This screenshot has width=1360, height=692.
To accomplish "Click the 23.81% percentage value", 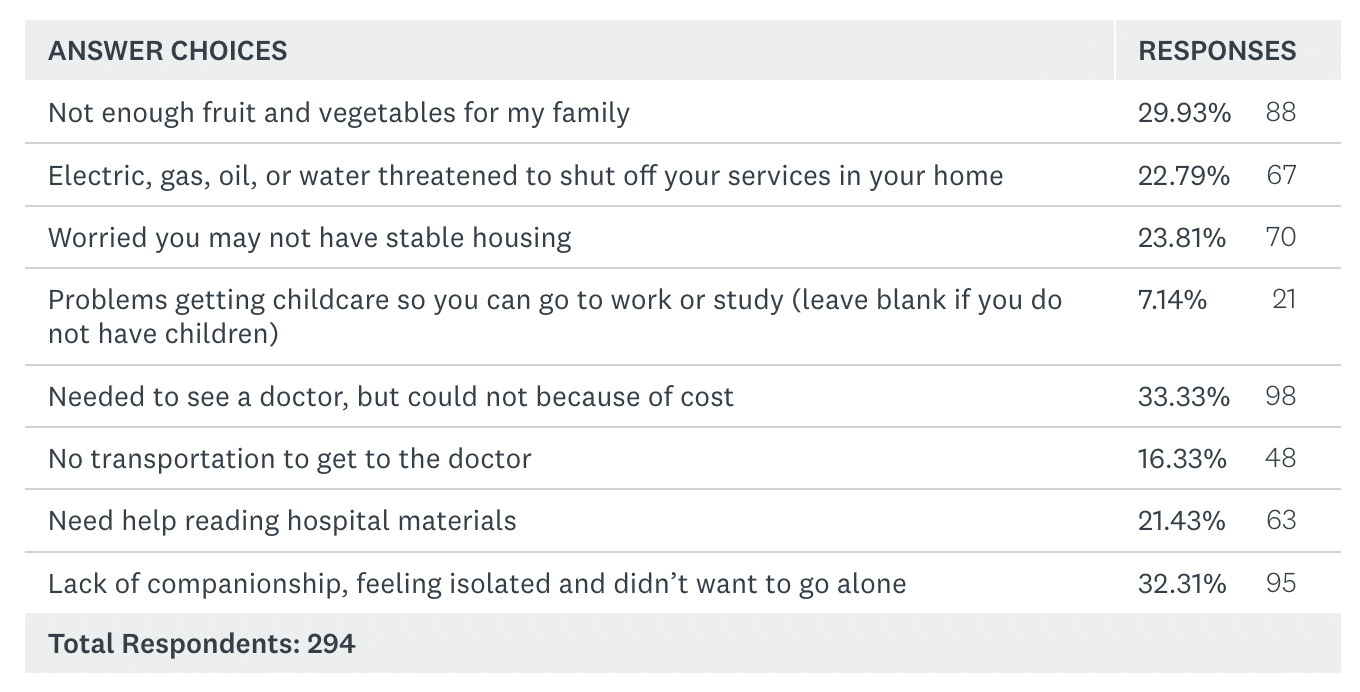I will point(1182,238).
